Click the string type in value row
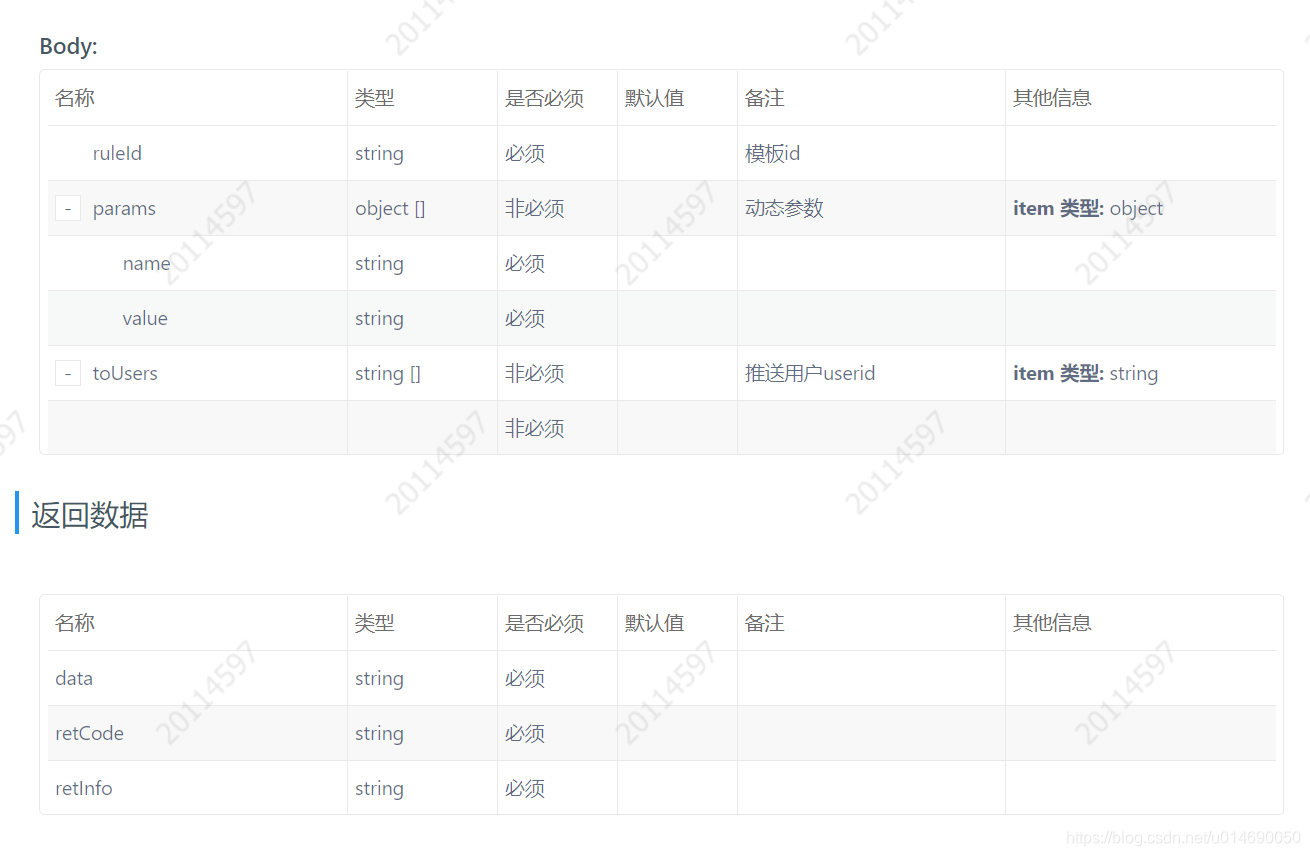 pyautogui.click(x=379, y=318)
